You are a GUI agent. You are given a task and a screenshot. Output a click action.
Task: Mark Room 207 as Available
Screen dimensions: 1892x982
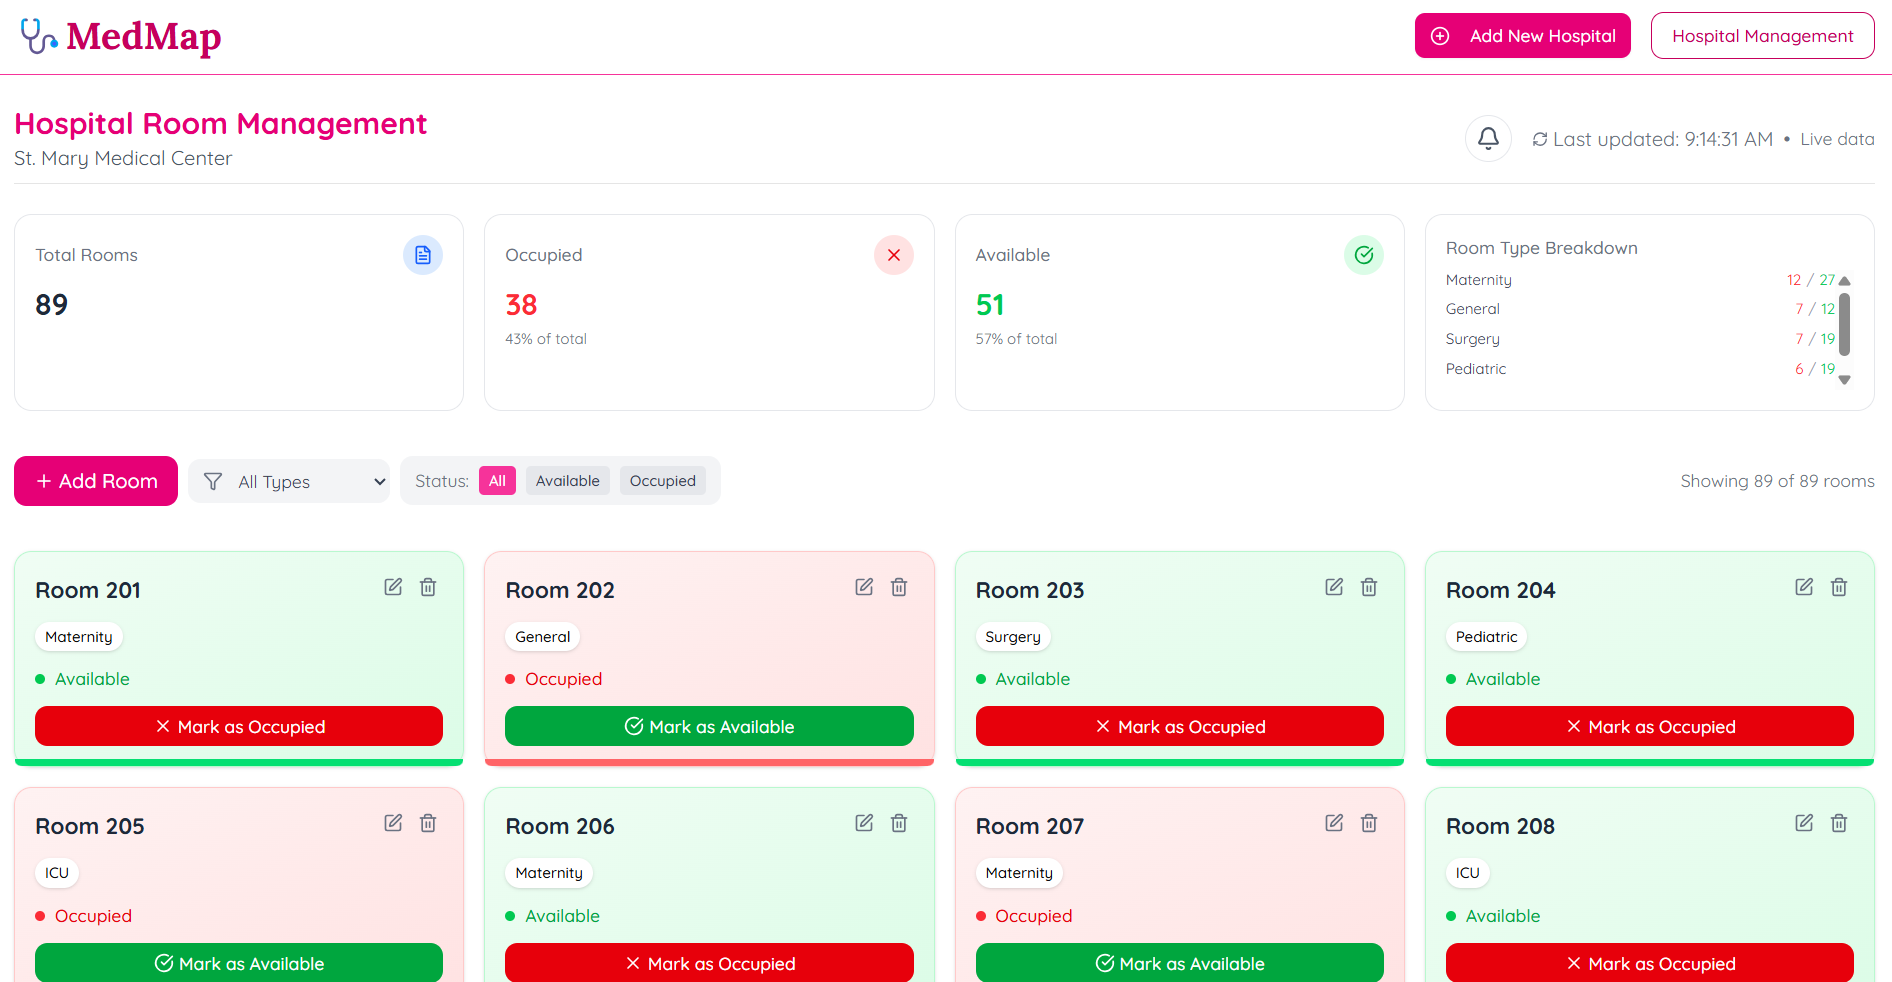(1180, 962)
